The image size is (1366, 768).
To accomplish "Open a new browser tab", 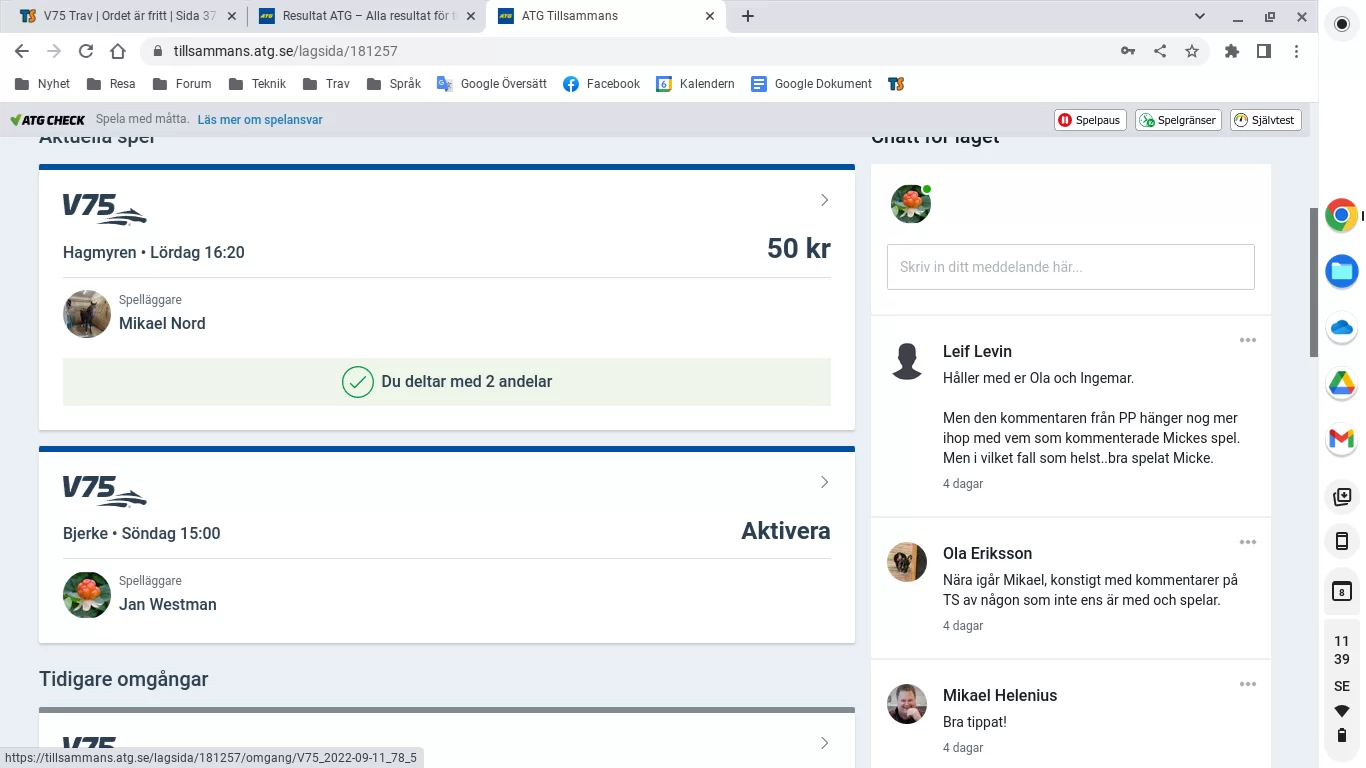I will (x=747, y=16).
